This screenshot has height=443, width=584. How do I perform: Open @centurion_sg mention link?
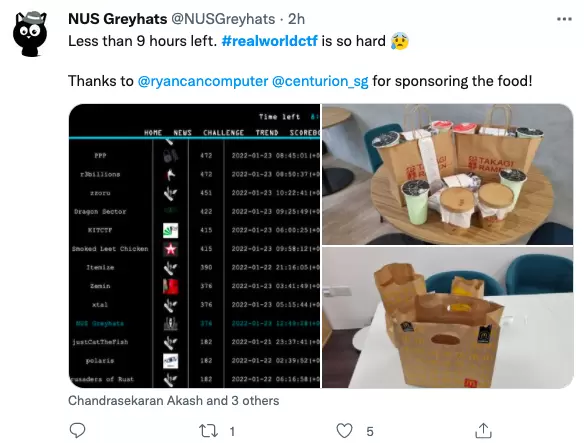[320, 81]
